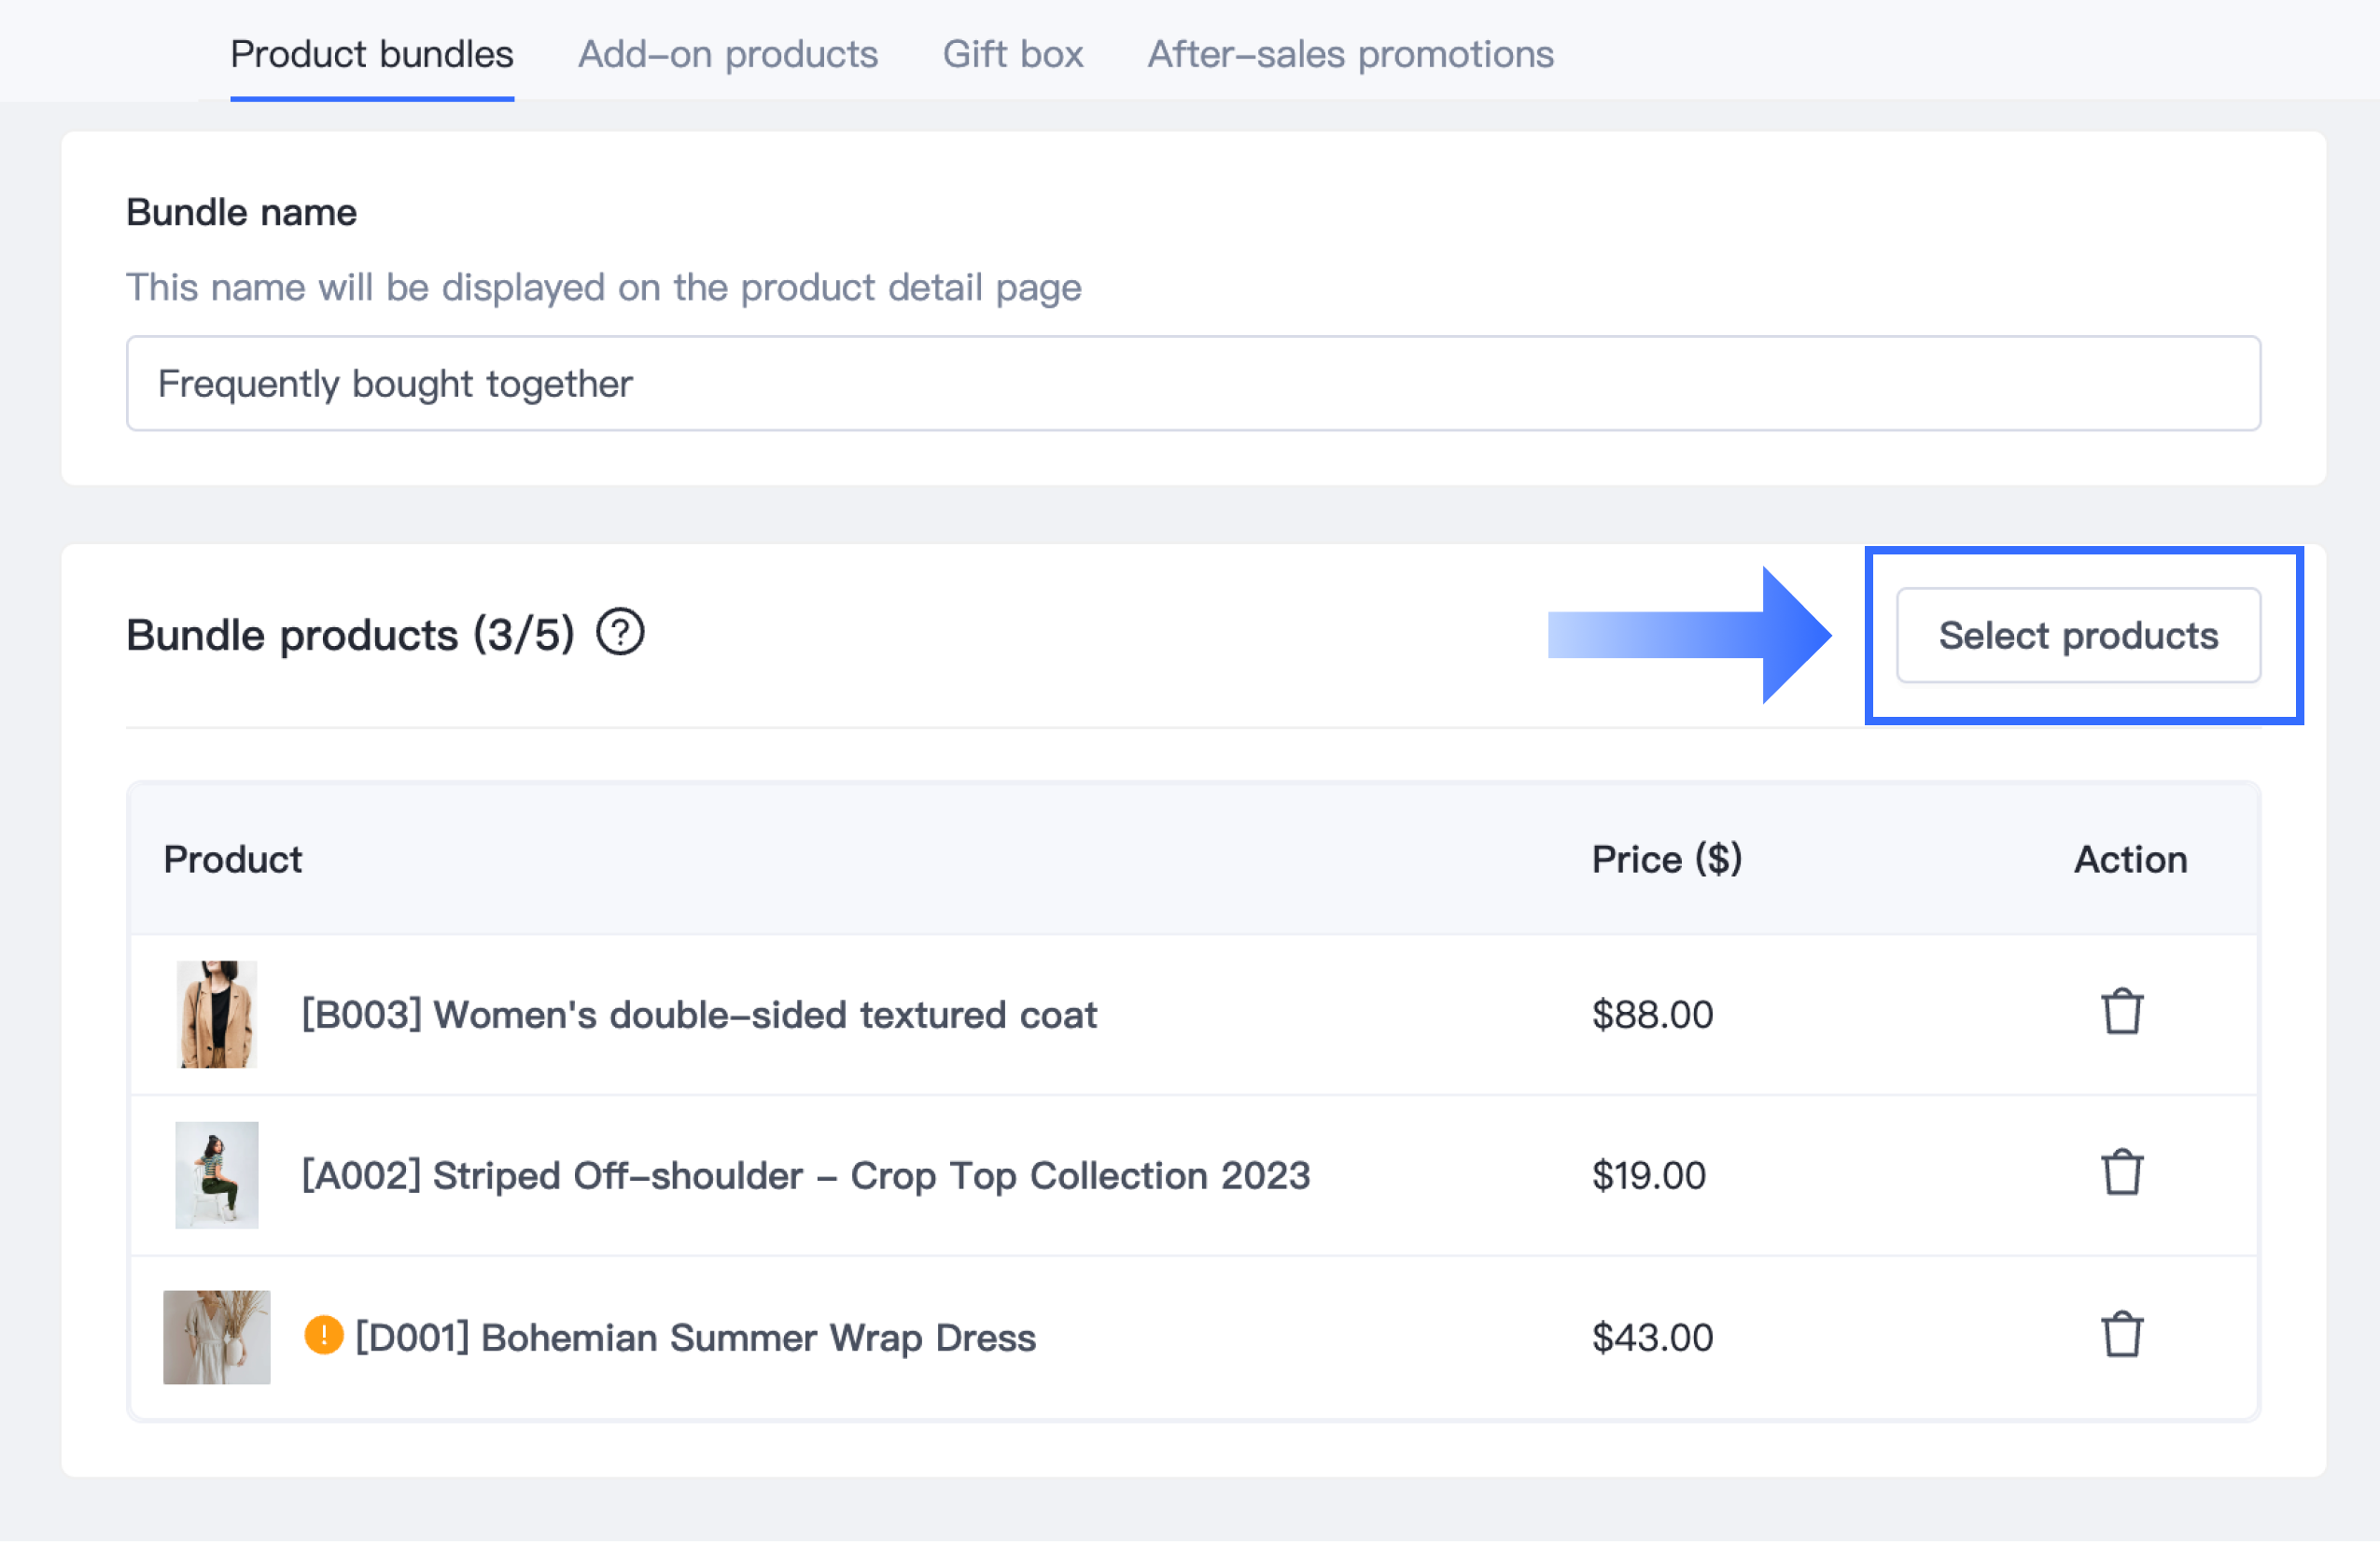The width and height of the screenshot is (2380, 1542).
Task: Open Bundle products help question-mark icon
Action: 620,633
